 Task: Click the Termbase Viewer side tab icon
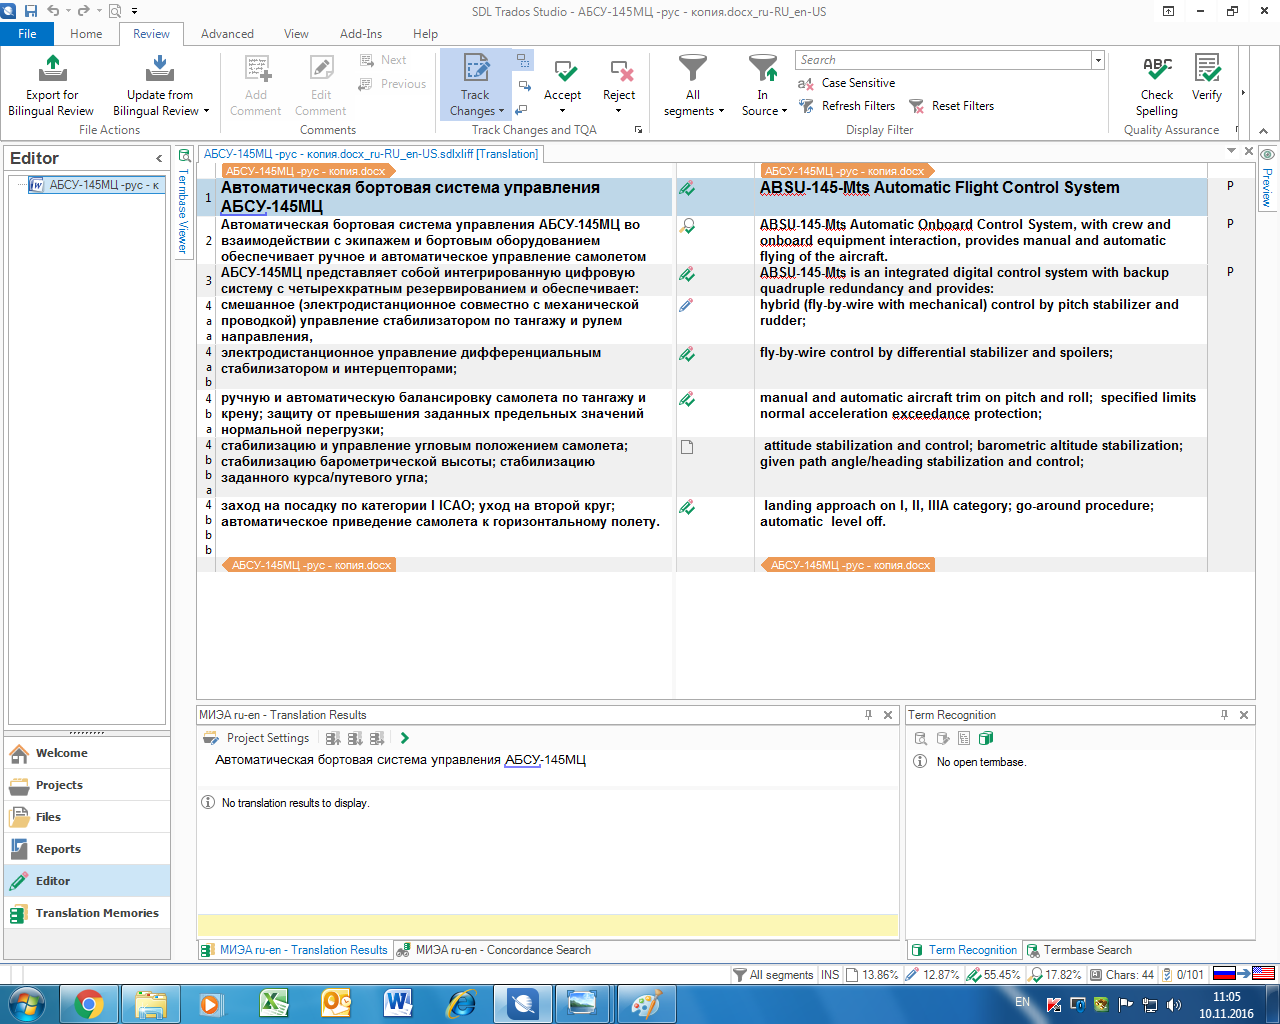click(184, 156)
